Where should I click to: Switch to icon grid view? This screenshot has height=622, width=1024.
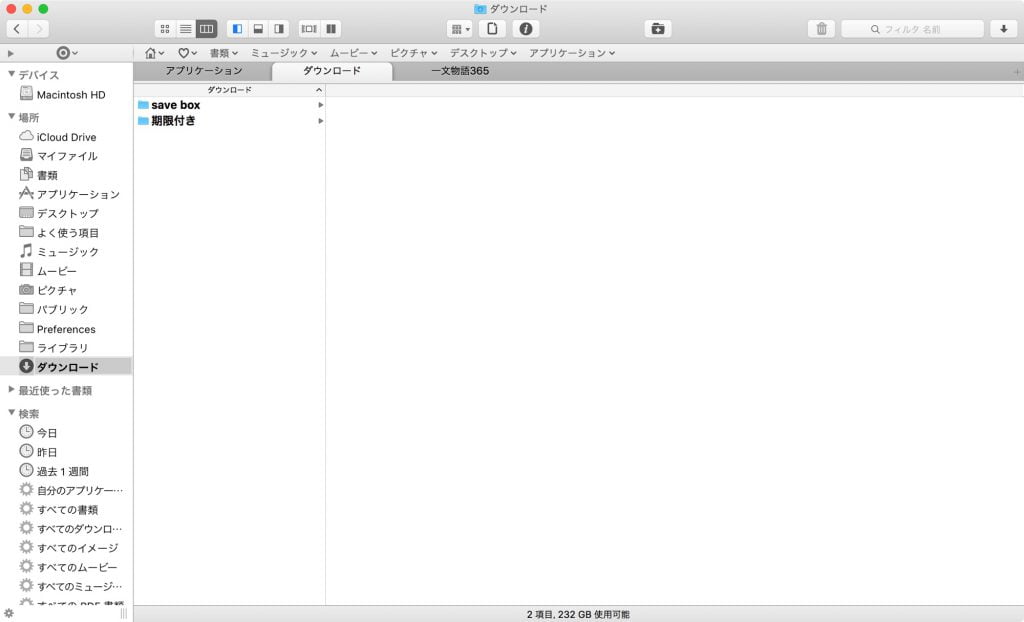(165, 29)
